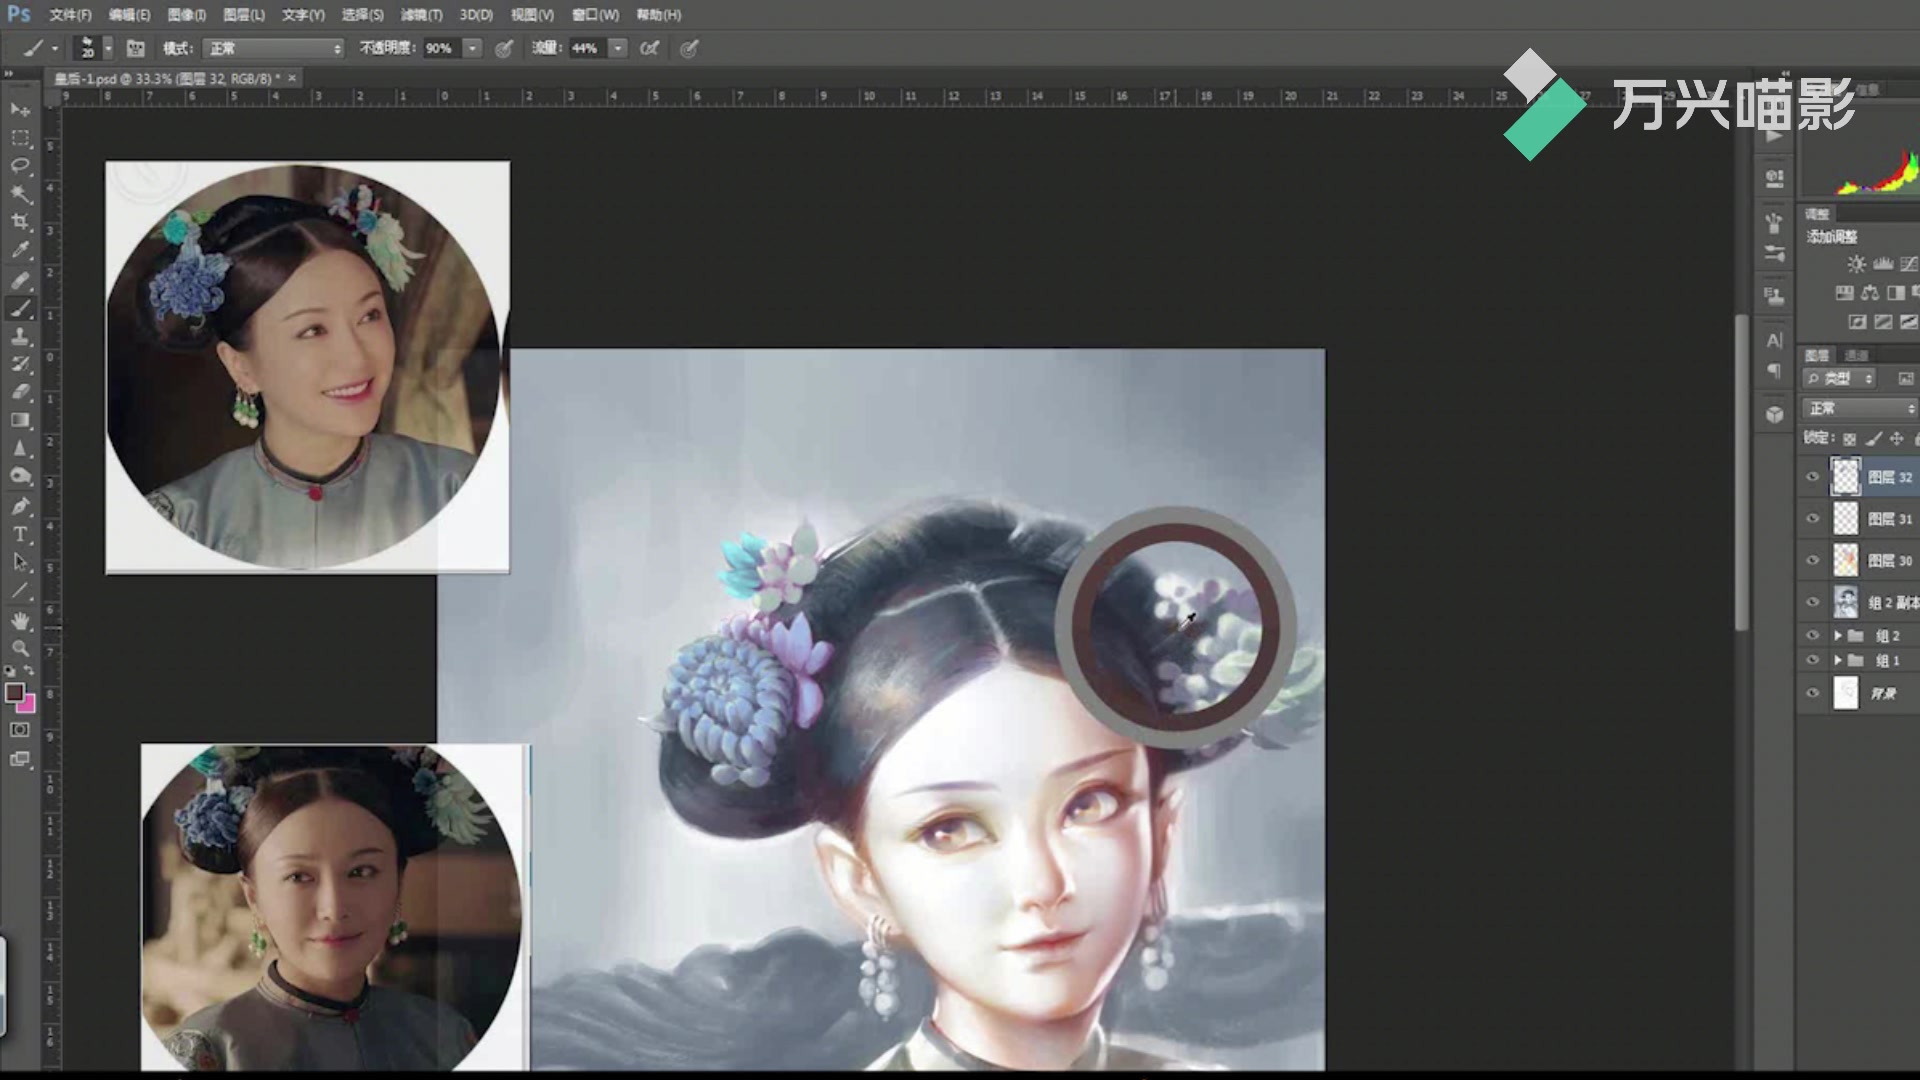
Task: Select the History Brush tool
Action: [x=20, y=364]
